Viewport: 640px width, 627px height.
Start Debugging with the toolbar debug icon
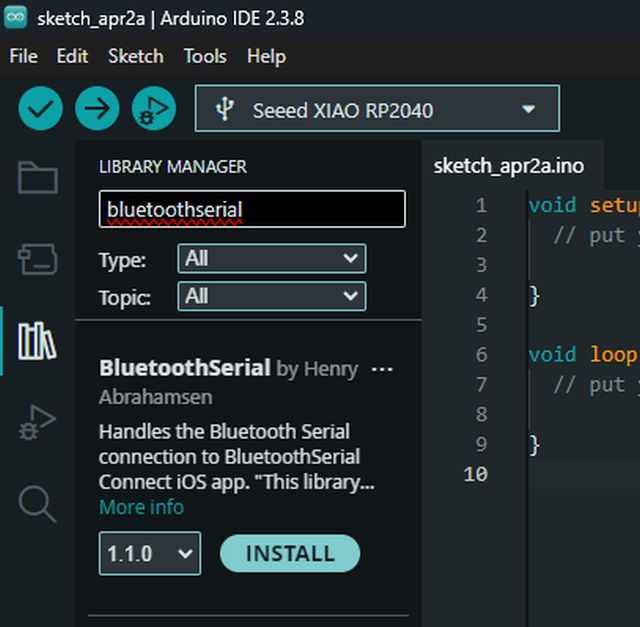tap(153, 109)
